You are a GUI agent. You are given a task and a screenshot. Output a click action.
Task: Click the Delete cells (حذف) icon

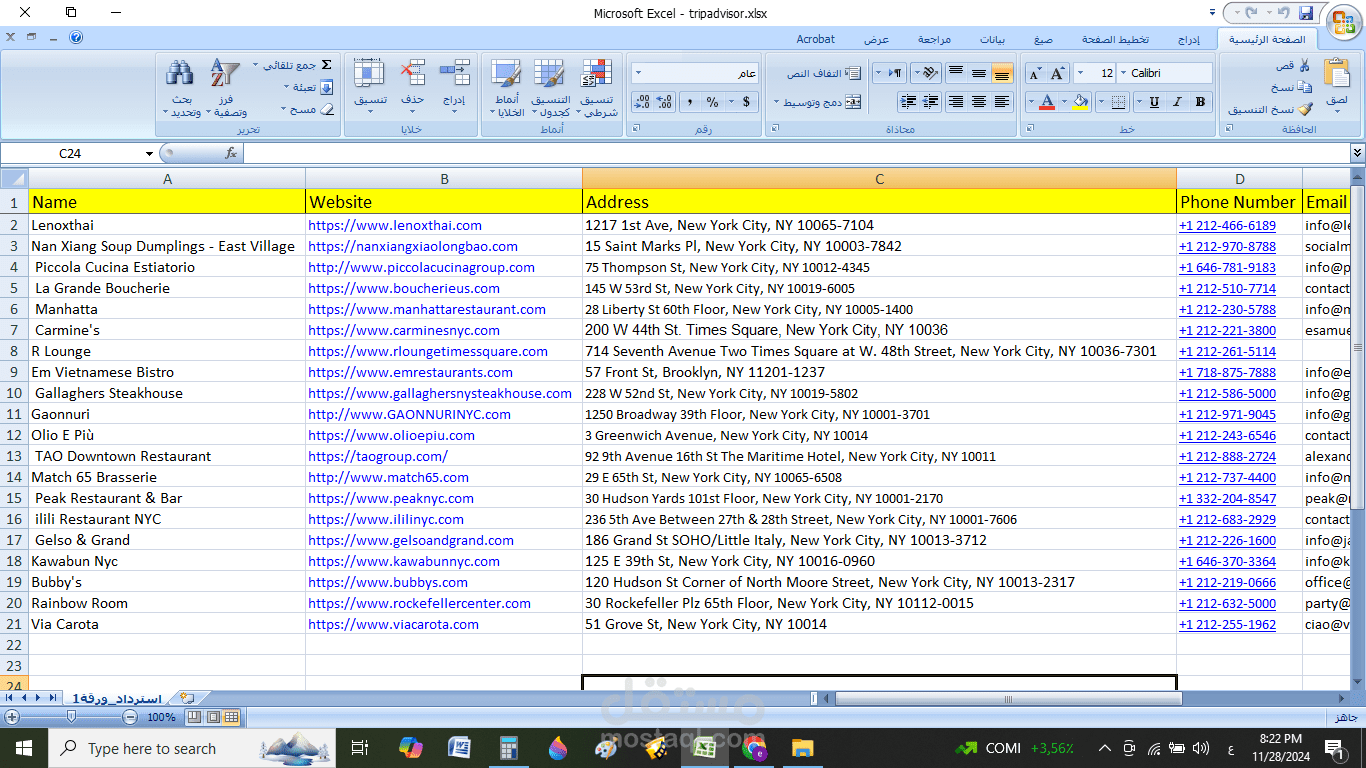(x=412, y=73)
